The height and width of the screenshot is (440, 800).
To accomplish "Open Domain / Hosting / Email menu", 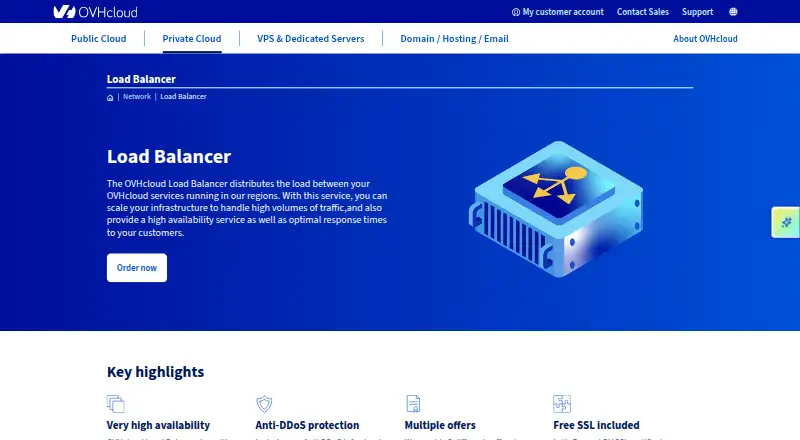I will pyautogui.click(x=454, y=39).
